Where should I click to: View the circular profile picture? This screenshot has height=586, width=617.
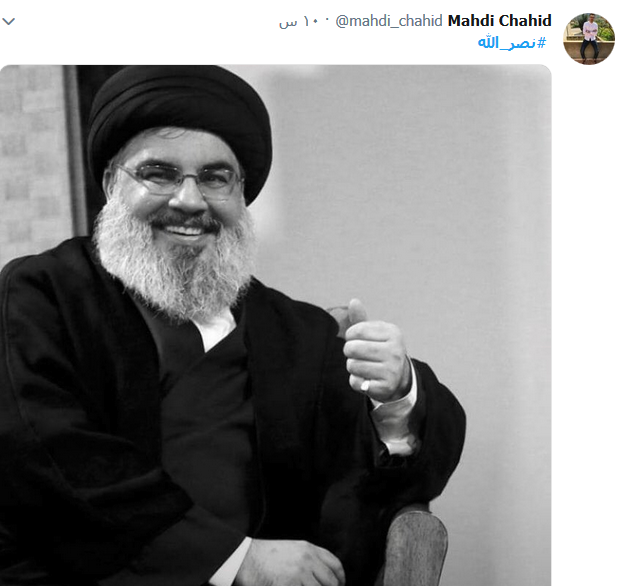tap(589, 39)
